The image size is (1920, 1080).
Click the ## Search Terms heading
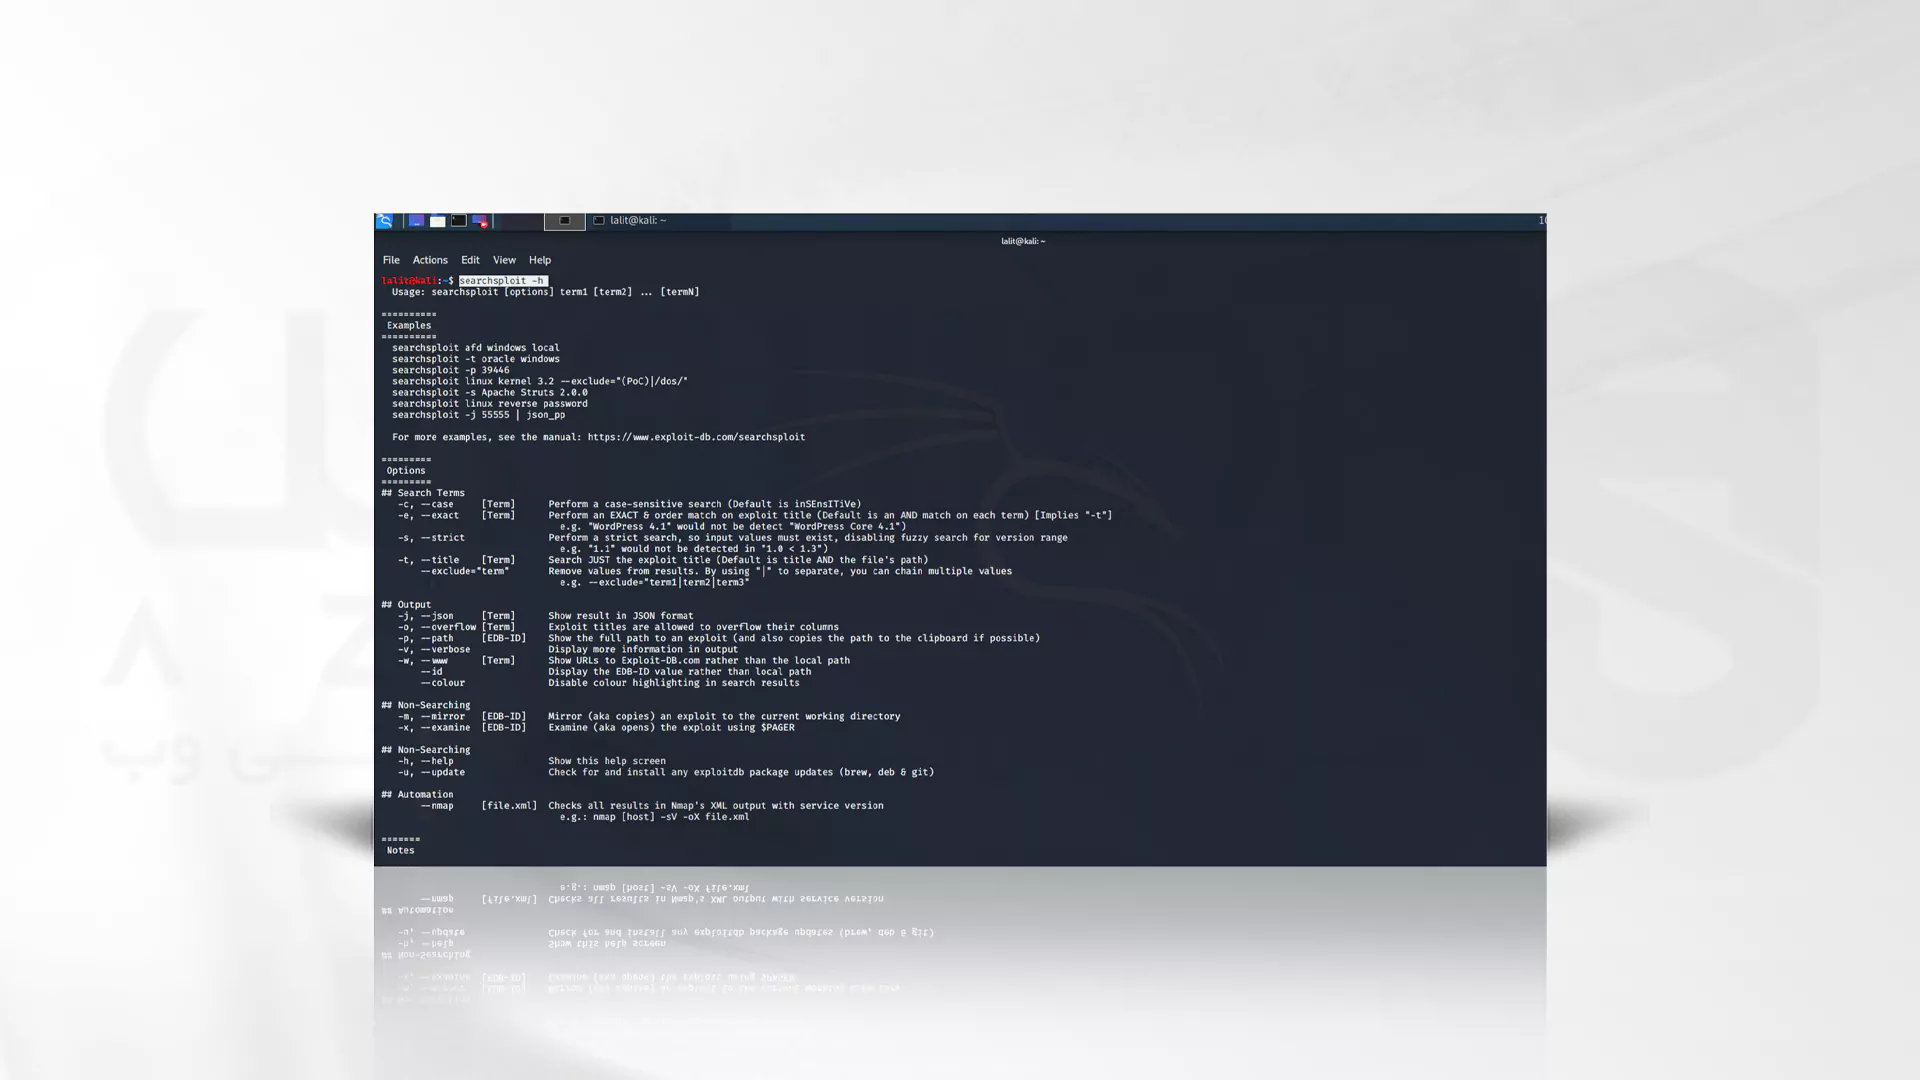click(x=422, y=493)
